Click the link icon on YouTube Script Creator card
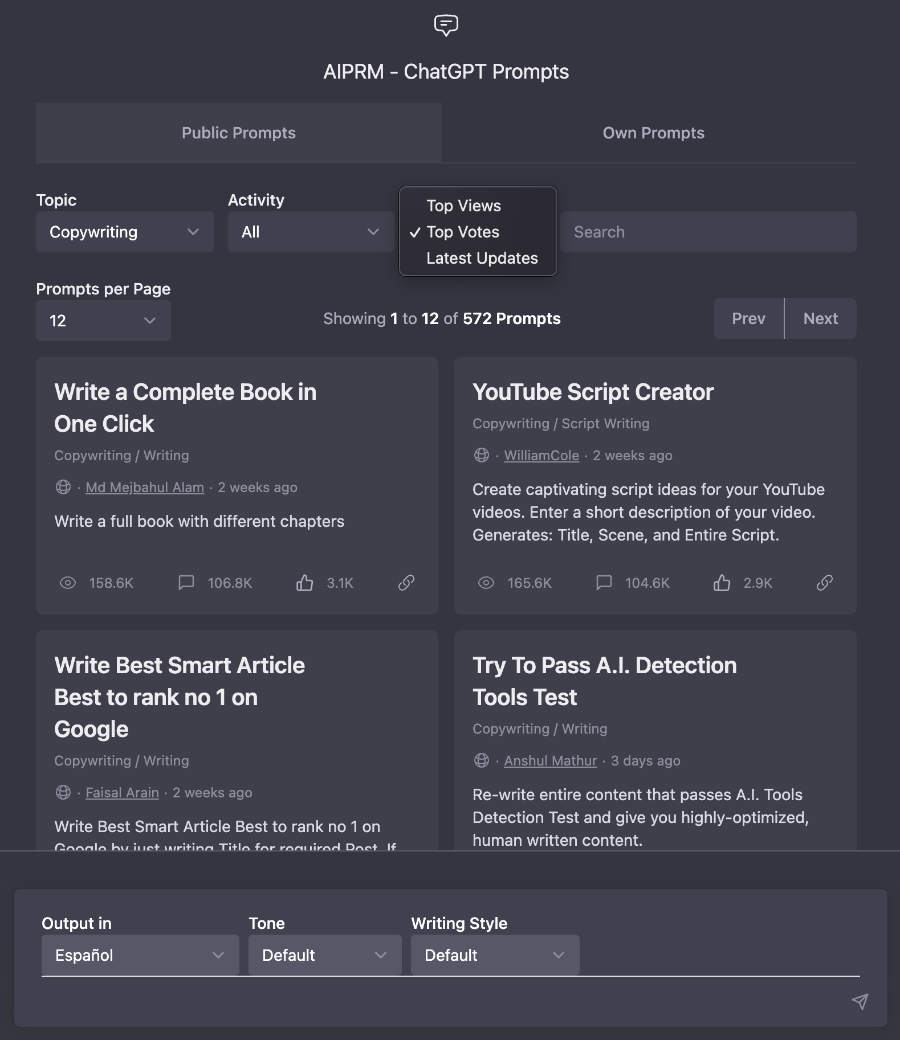 tap(824, 582)
